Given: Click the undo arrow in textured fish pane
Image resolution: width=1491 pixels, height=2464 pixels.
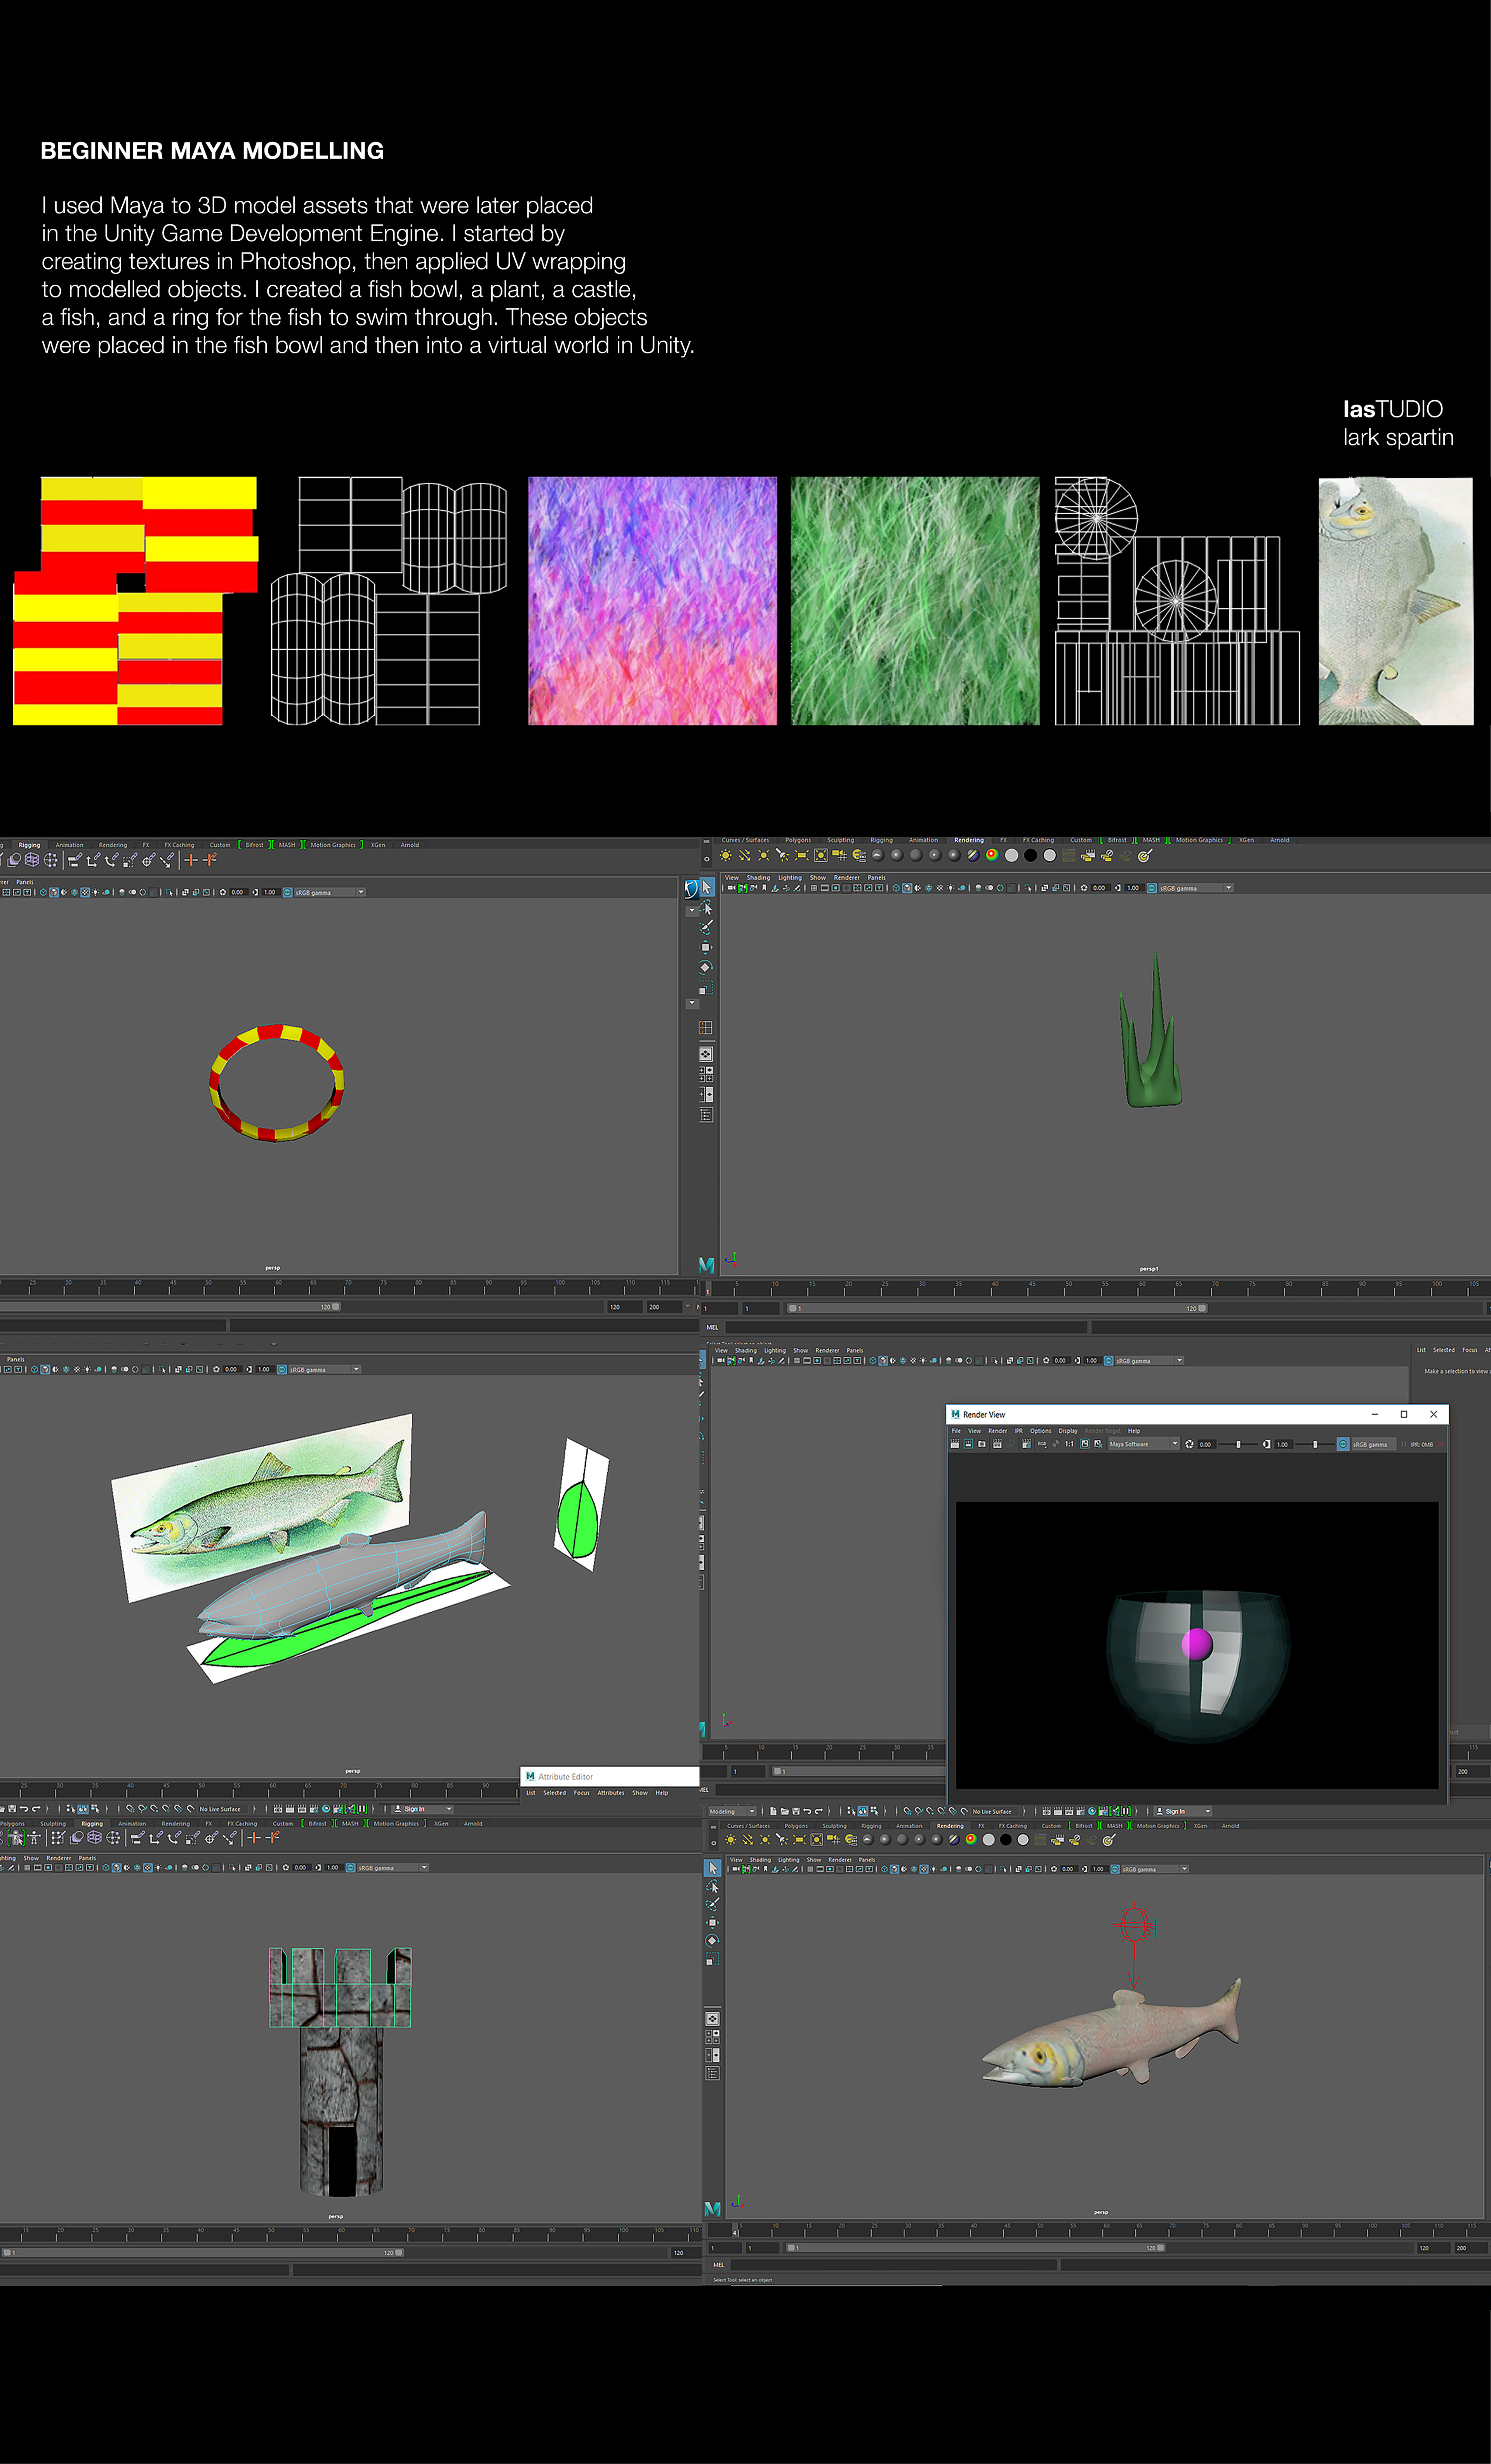Looking at the screenshot, I should (807, 1811).
